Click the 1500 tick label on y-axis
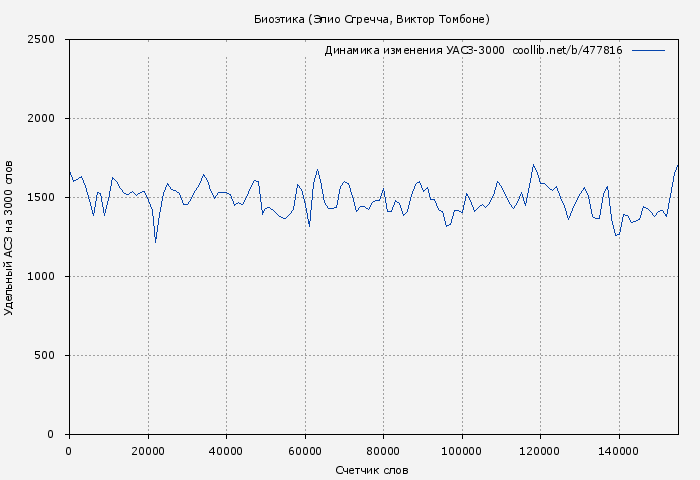This screenshot has height=480, width=700. [x=48, y=198]
